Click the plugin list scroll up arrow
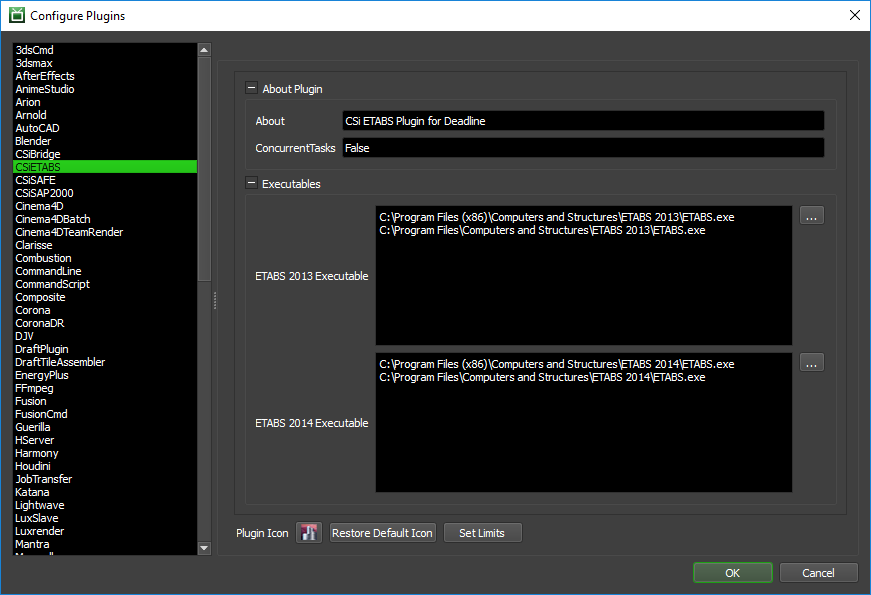Screen dimensions: 871x595 (x=204, y=50)
